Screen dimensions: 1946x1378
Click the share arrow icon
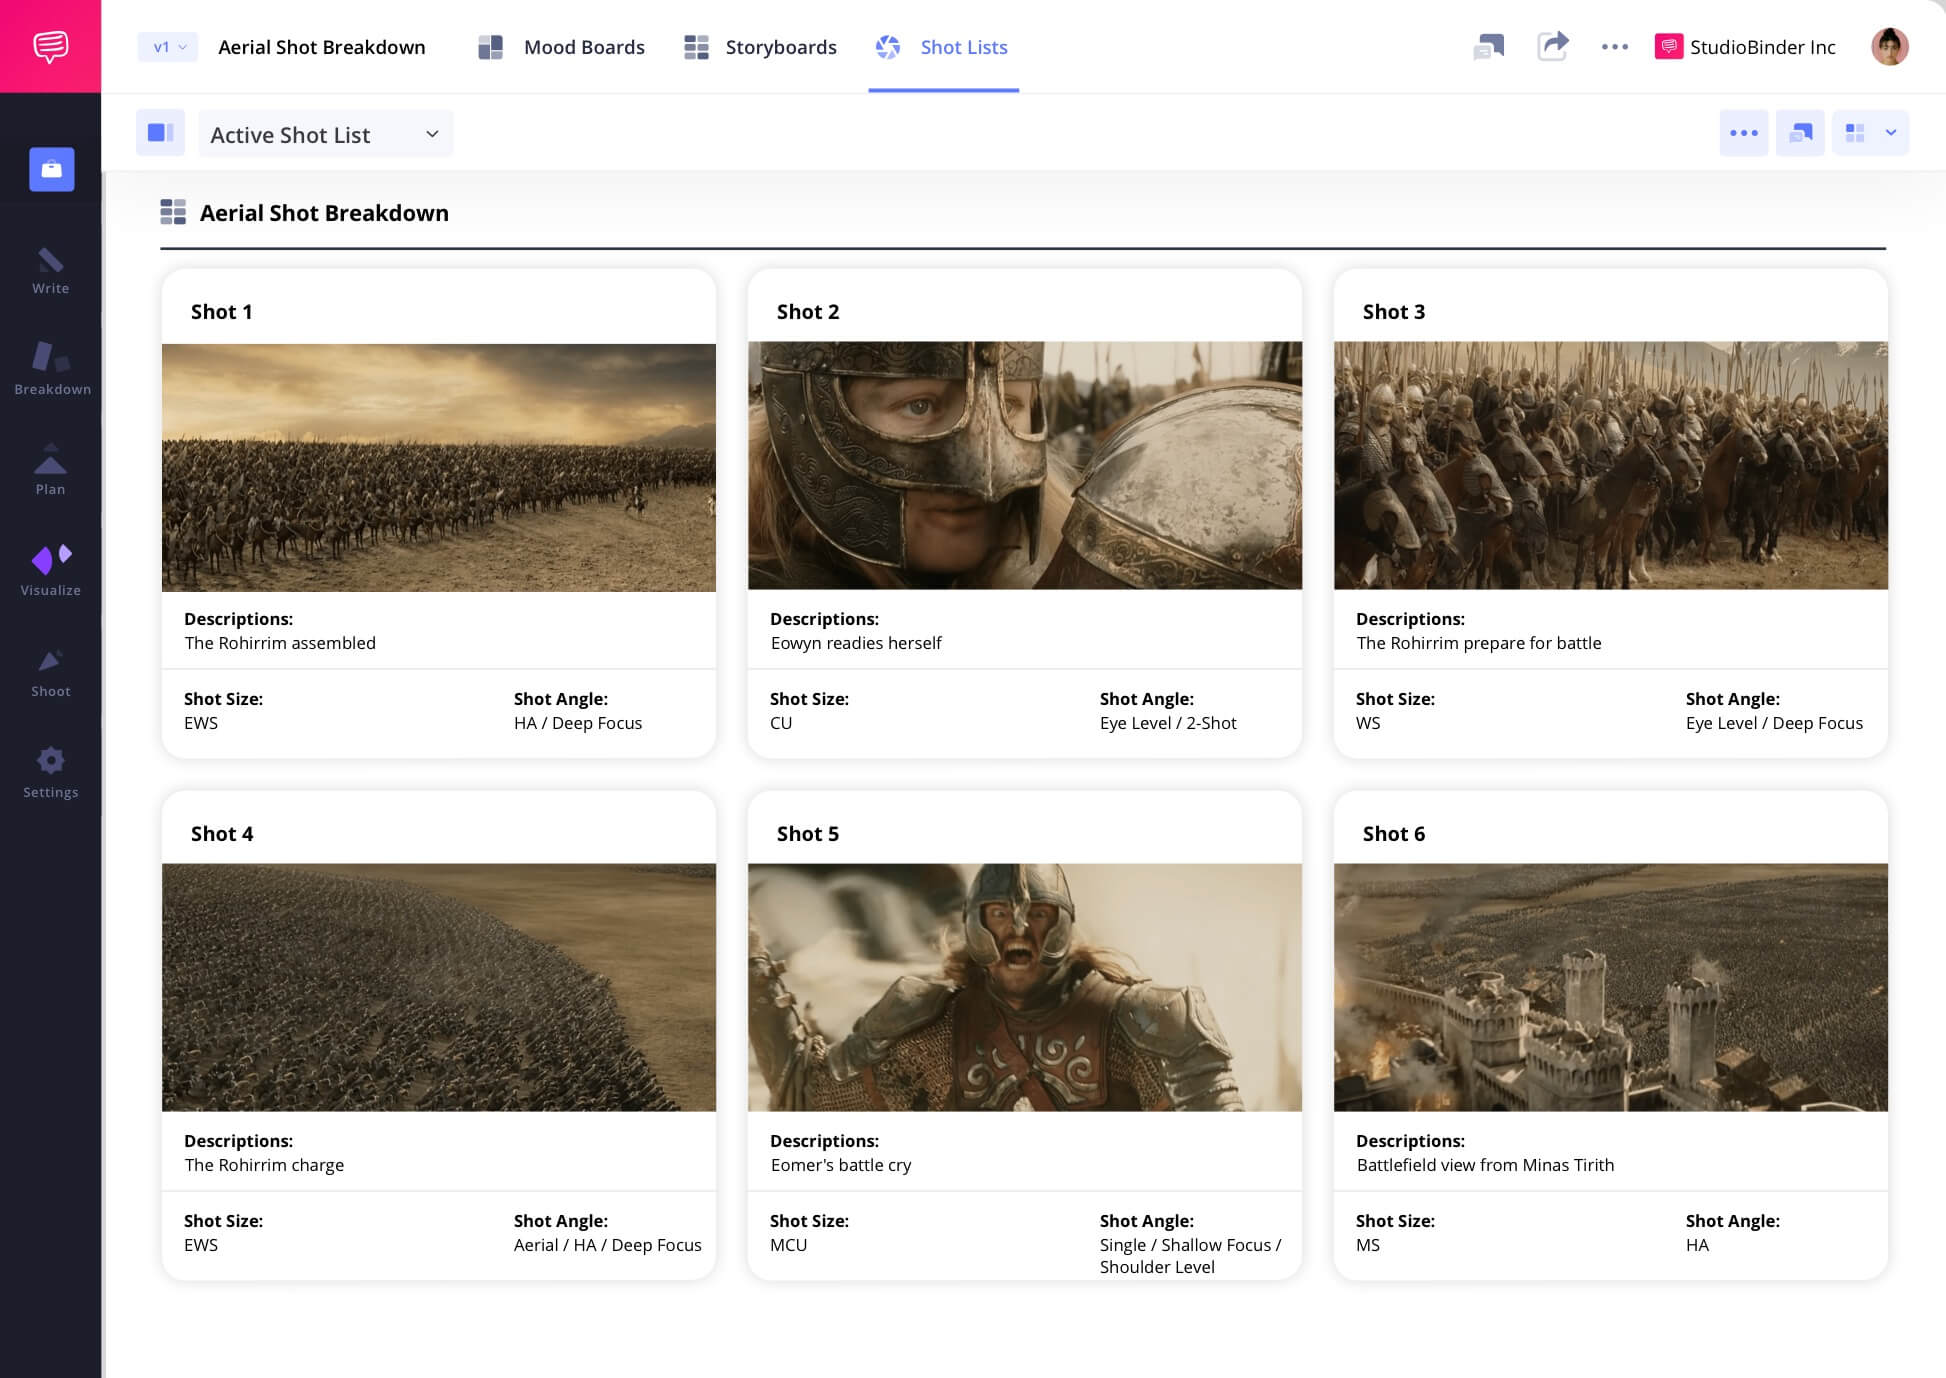click(x=1552, y=46)
